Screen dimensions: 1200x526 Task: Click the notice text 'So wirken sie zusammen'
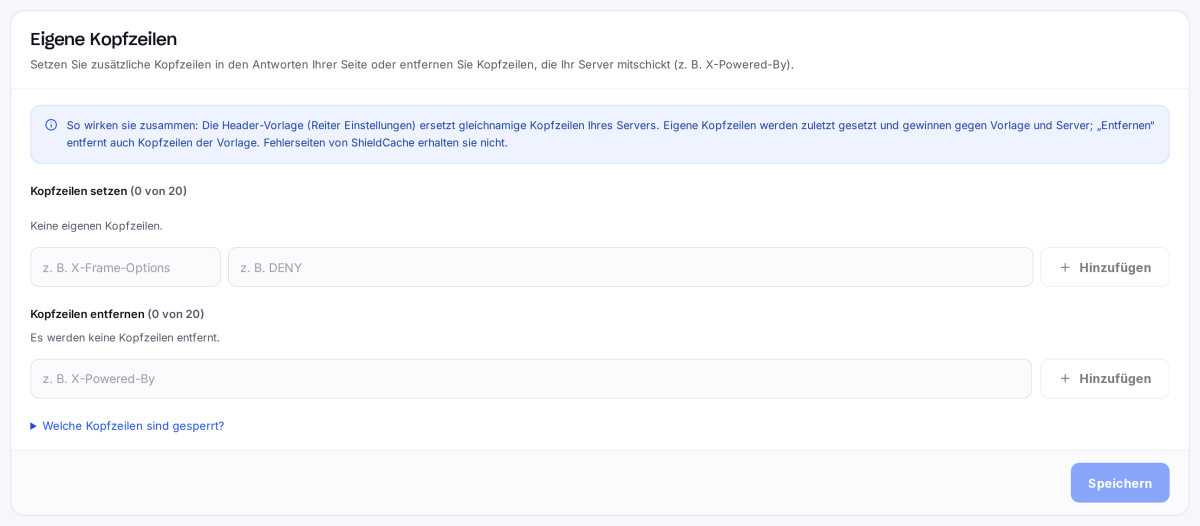pyautogui.click(x=131, y=125)
